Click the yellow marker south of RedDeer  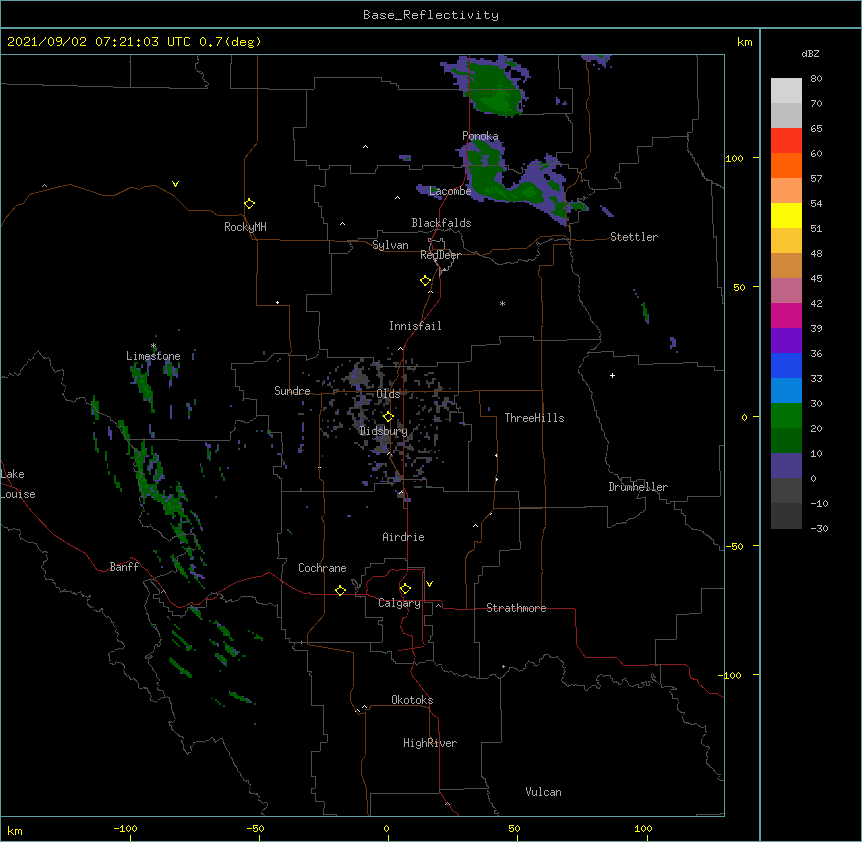[x=426, y=281]
